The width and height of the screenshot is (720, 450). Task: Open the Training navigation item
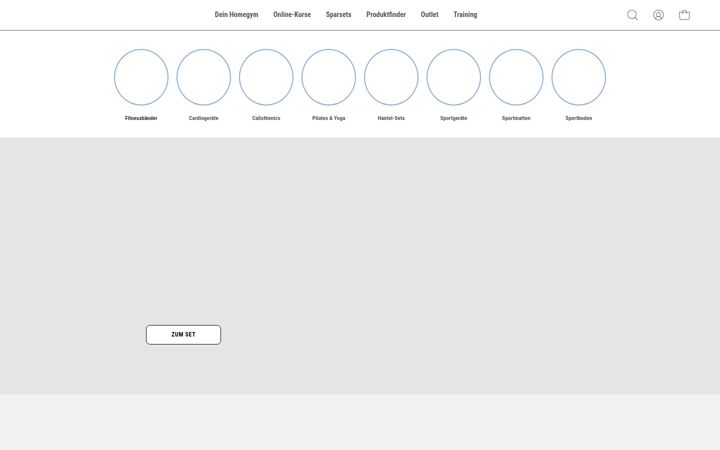465,15
